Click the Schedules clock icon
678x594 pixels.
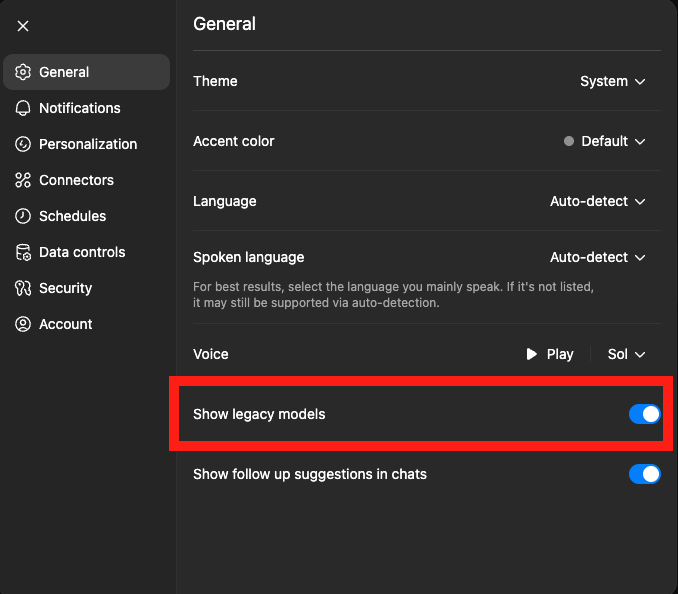click(x=23, y=216)
